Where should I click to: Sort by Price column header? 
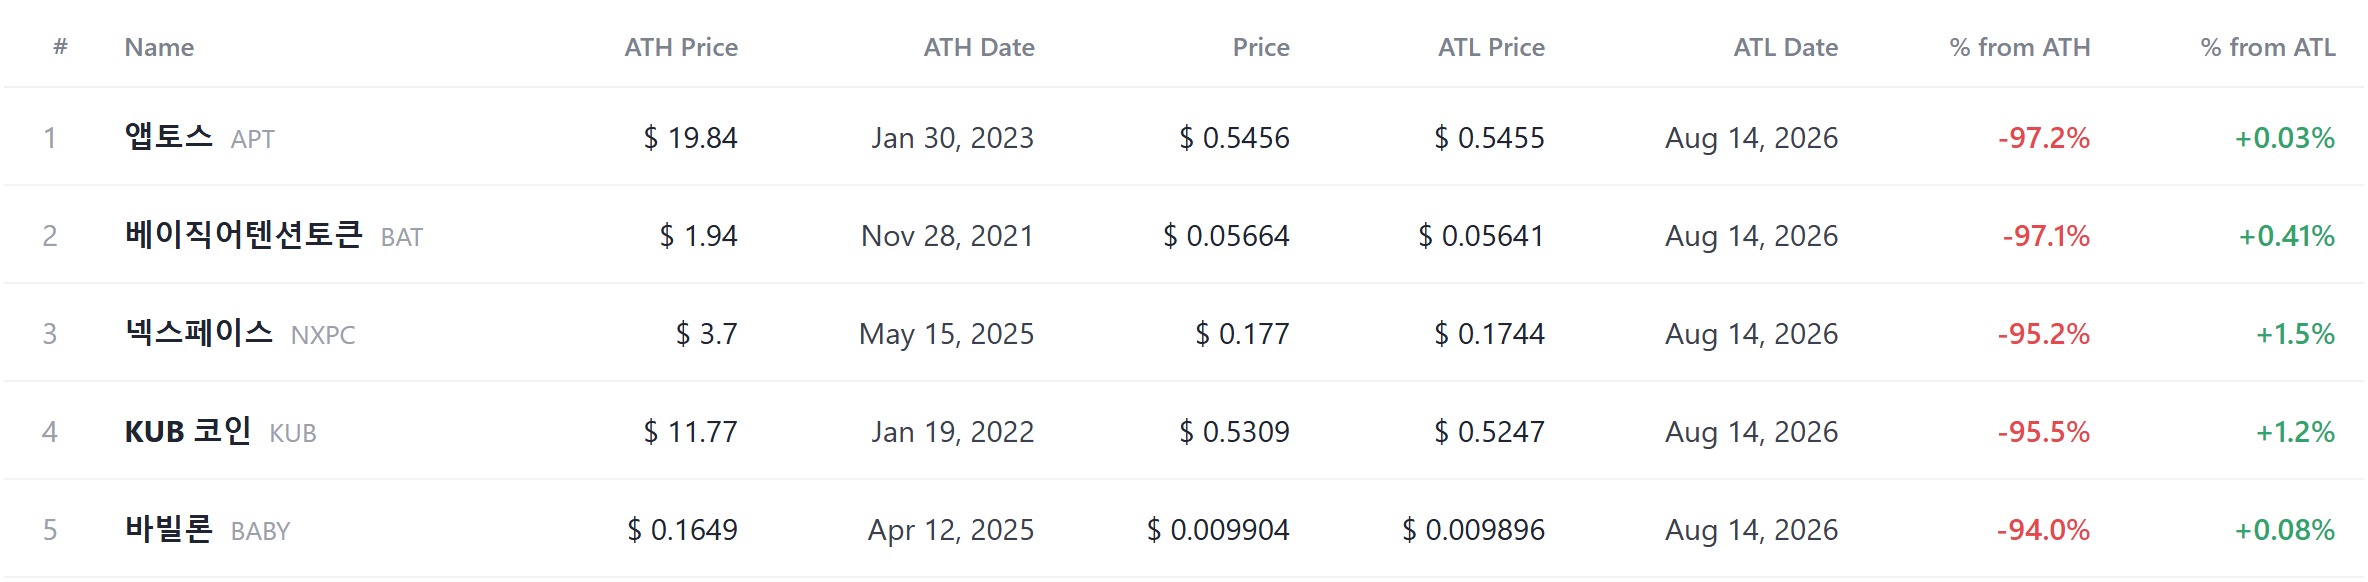[x=1261, y=47]
